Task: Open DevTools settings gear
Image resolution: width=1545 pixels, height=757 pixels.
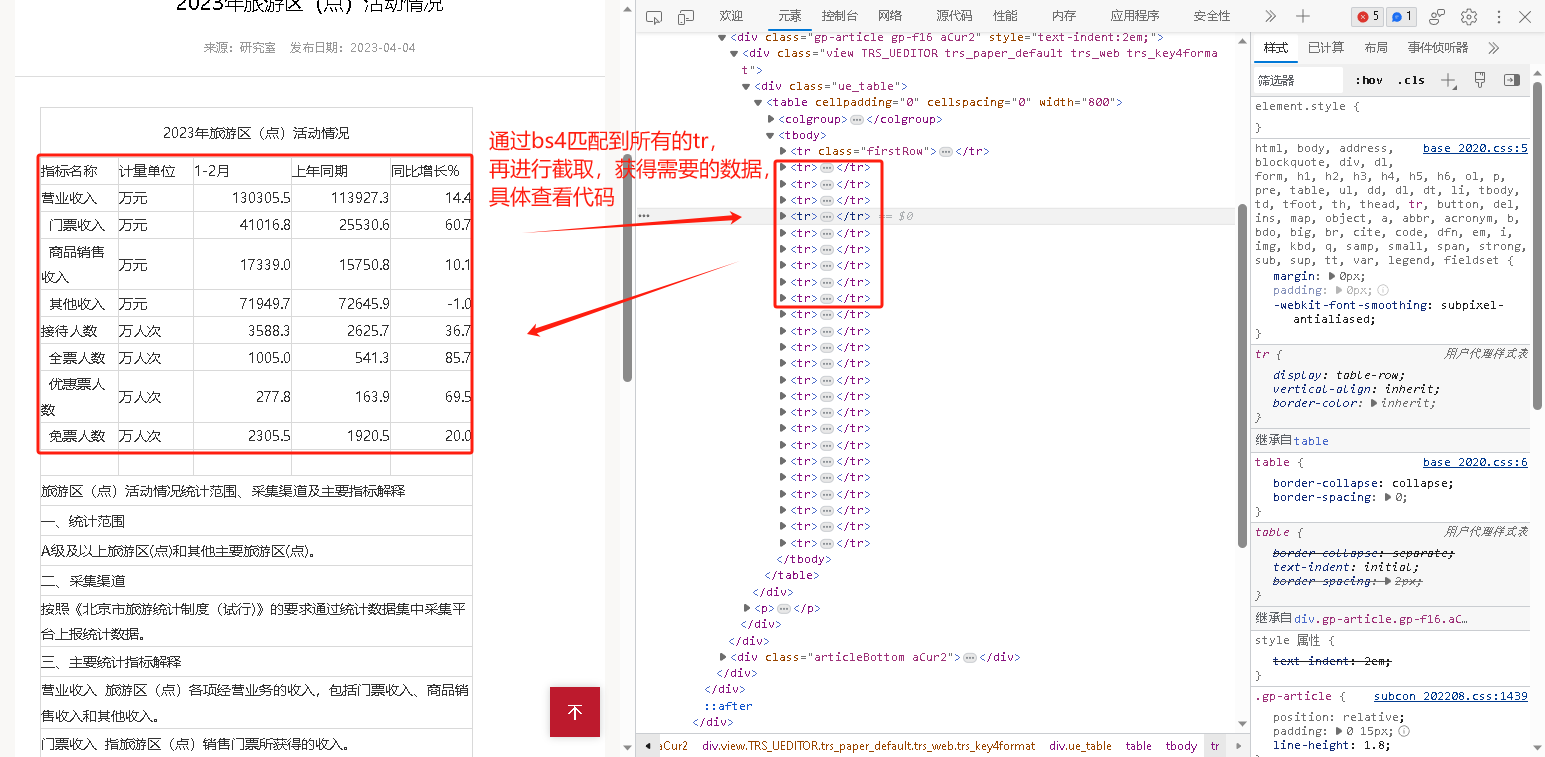Action: tap(1469, 16)
